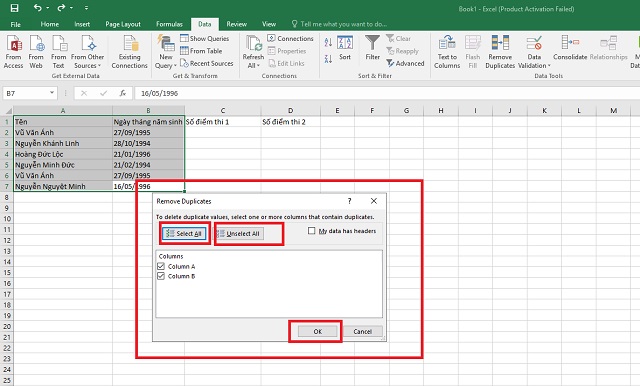Viewport: 640px width, 386px height.
Task: Select cell Số điểm thi 2
Action: click(291, 122)
